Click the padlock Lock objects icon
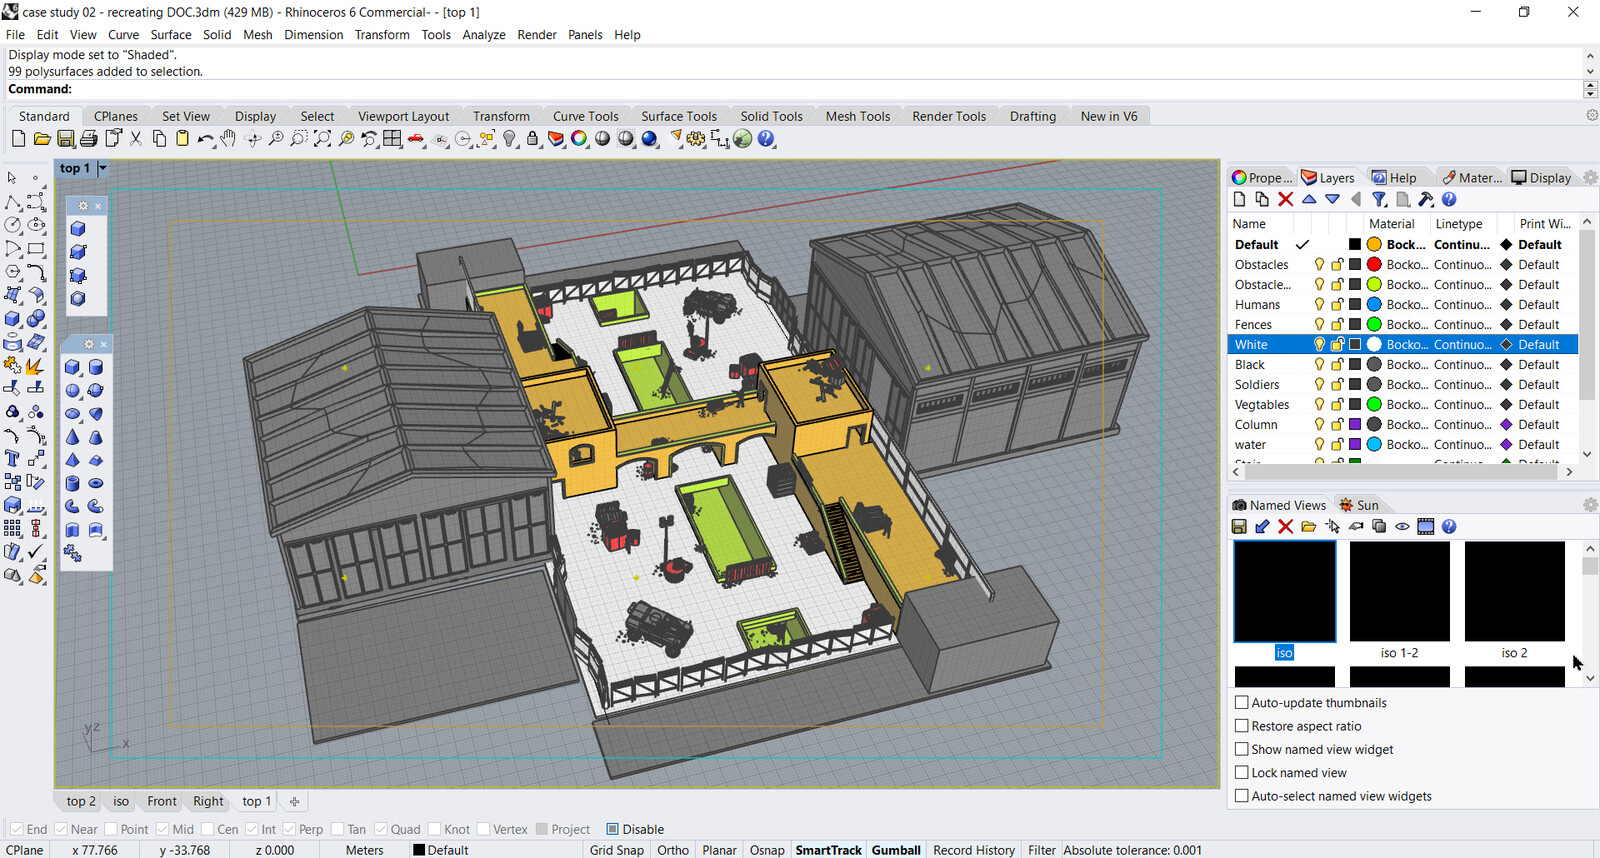1600x858 pixels. point(533,139)
